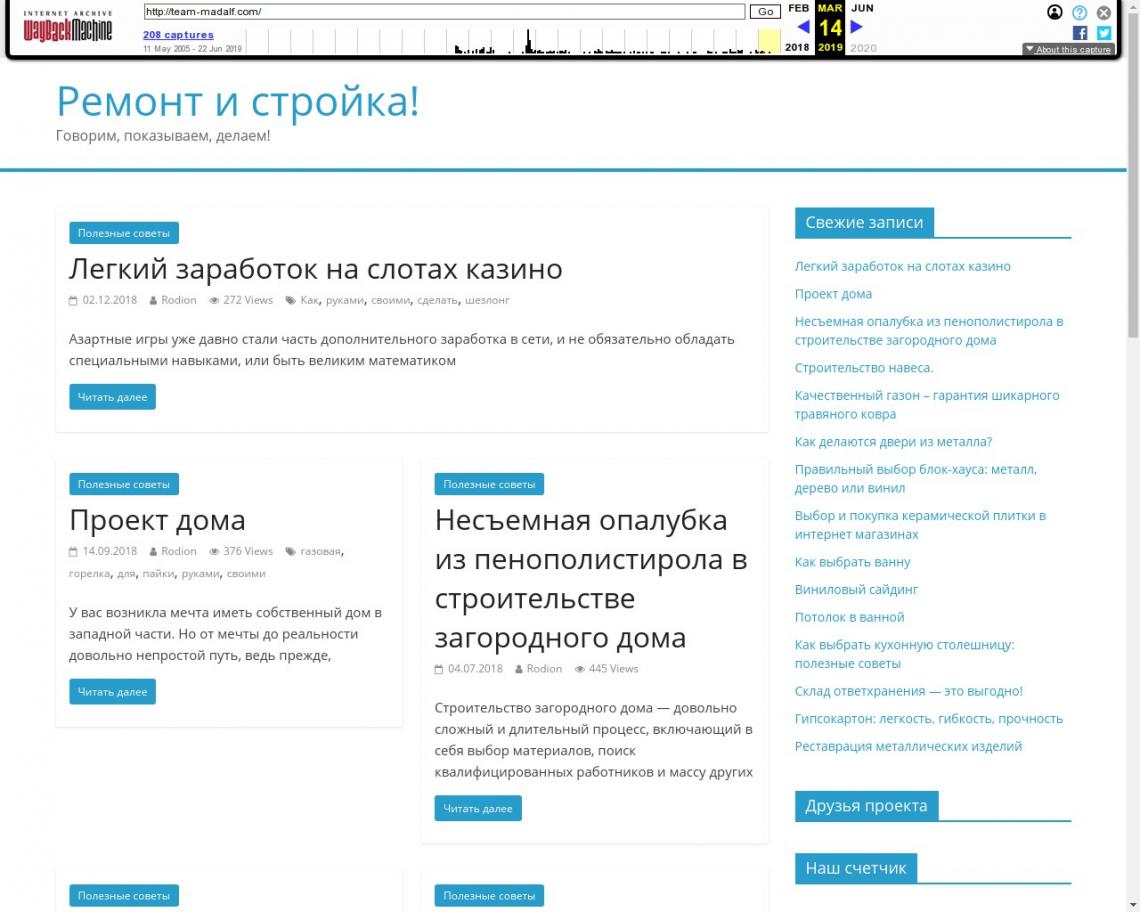
Task: Select the 2018 year link
Action: pos(797,47)
